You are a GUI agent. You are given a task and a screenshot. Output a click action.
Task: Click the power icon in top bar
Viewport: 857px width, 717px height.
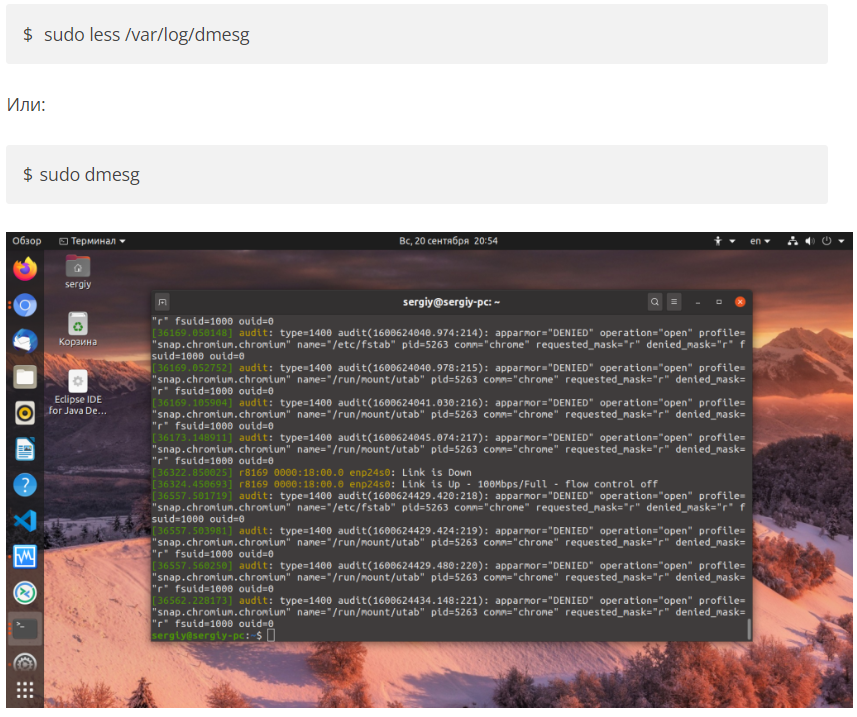click(827, 241)
